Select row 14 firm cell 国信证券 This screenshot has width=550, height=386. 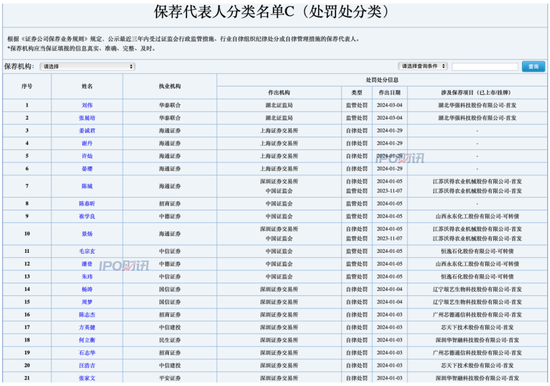(170, 289)
